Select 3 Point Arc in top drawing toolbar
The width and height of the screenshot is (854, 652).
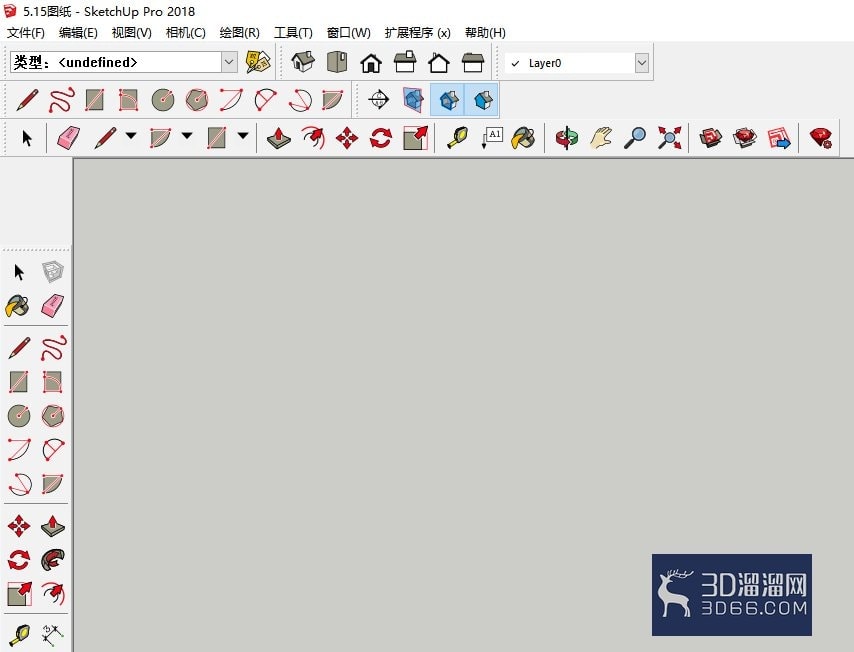click(300, 100)
